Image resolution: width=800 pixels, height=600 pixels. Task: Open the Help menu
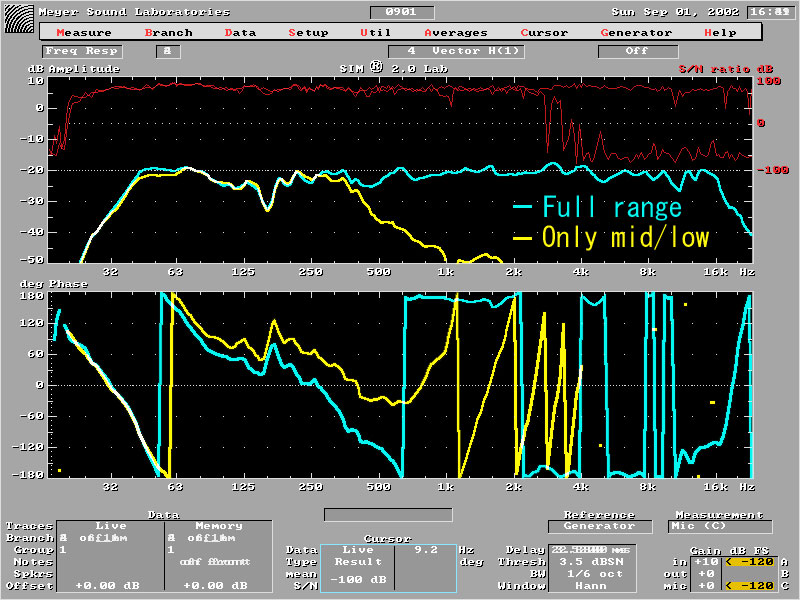720,33
